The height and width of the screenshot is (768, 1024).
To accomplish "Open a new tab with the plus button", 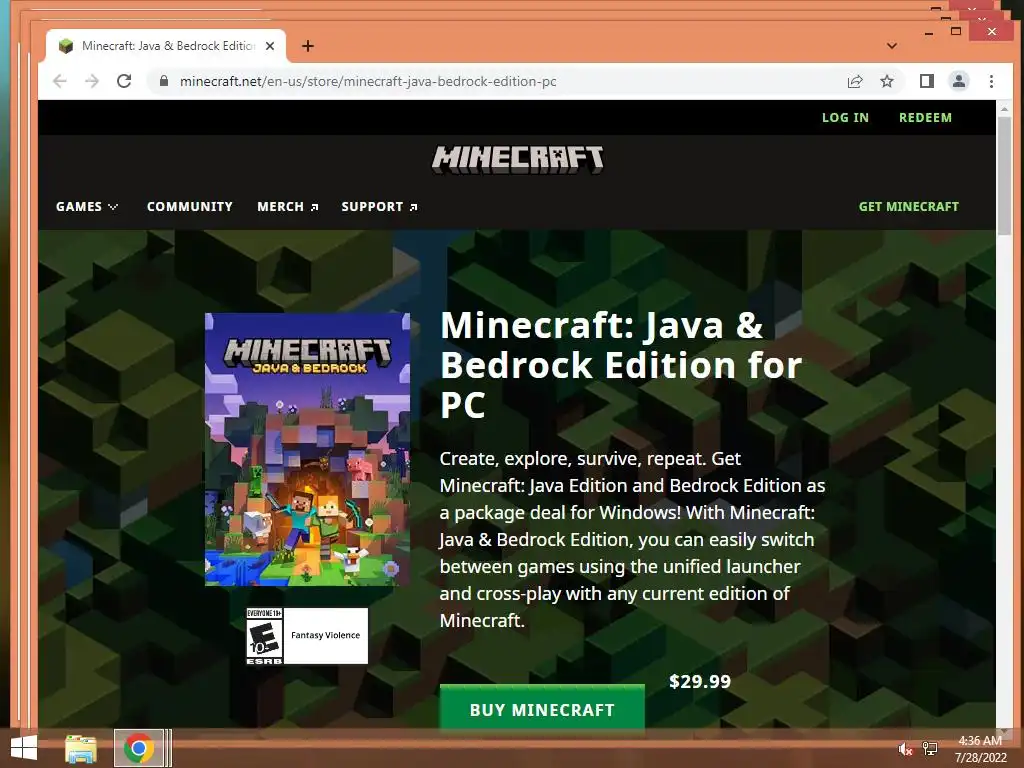I will click(308, 46).
